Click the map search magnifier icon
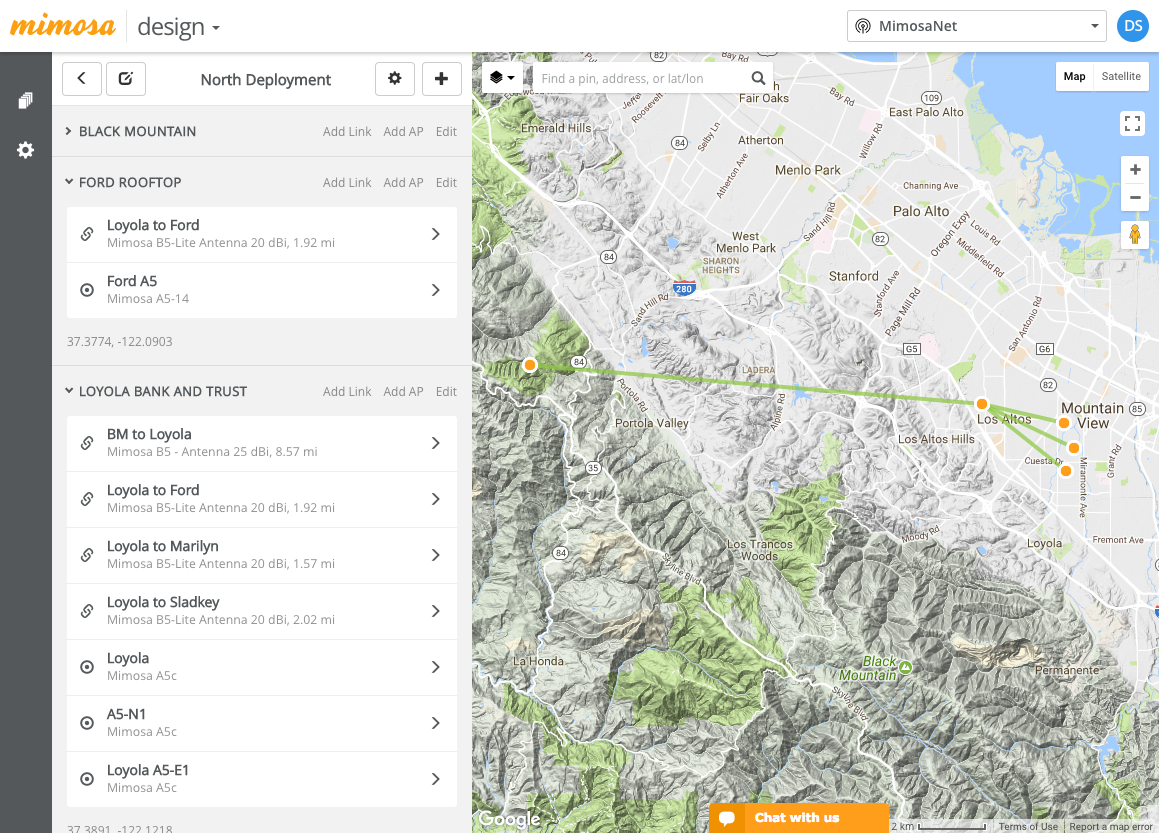 pos(758,78)
